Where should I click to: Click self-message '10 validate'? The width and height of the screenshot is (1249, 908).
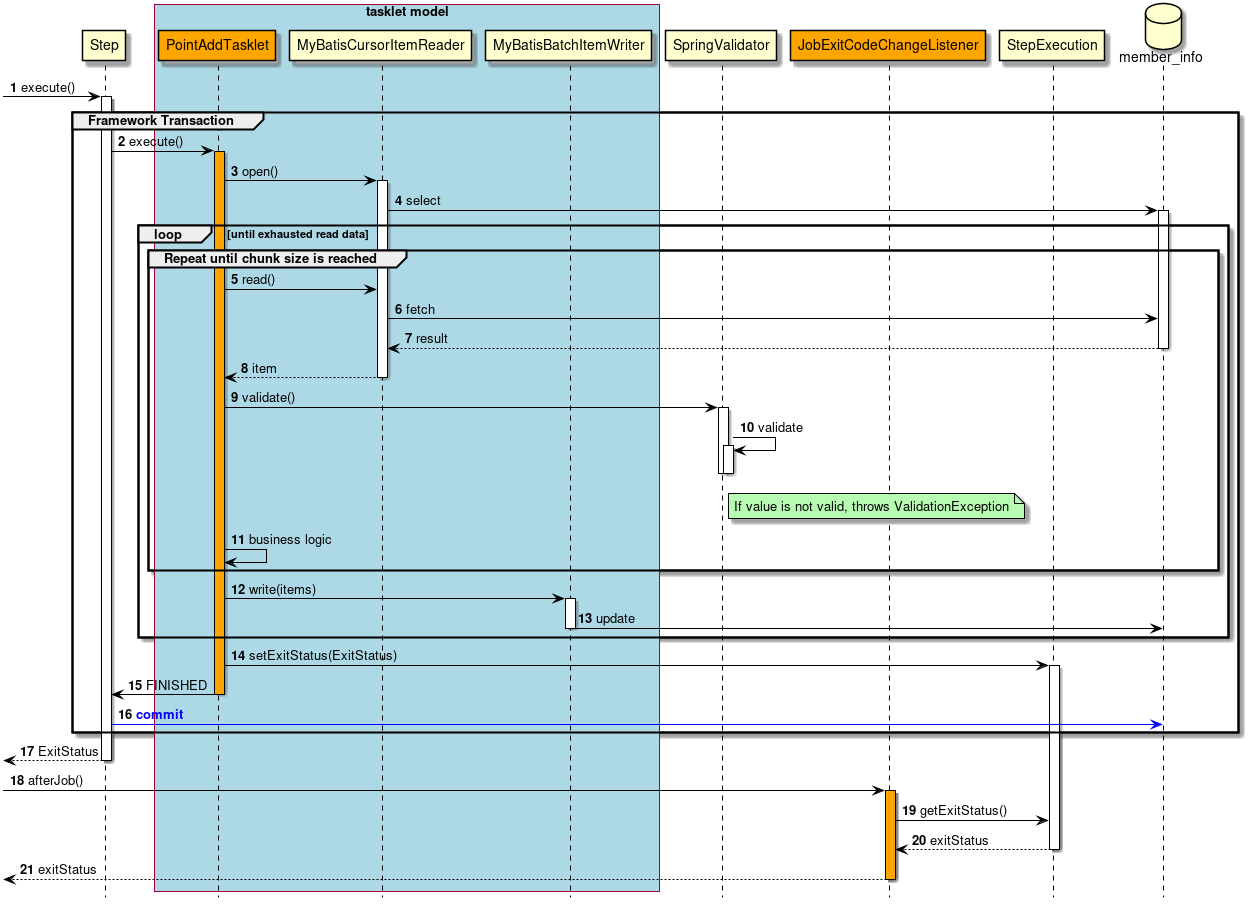tap(771, 428)
